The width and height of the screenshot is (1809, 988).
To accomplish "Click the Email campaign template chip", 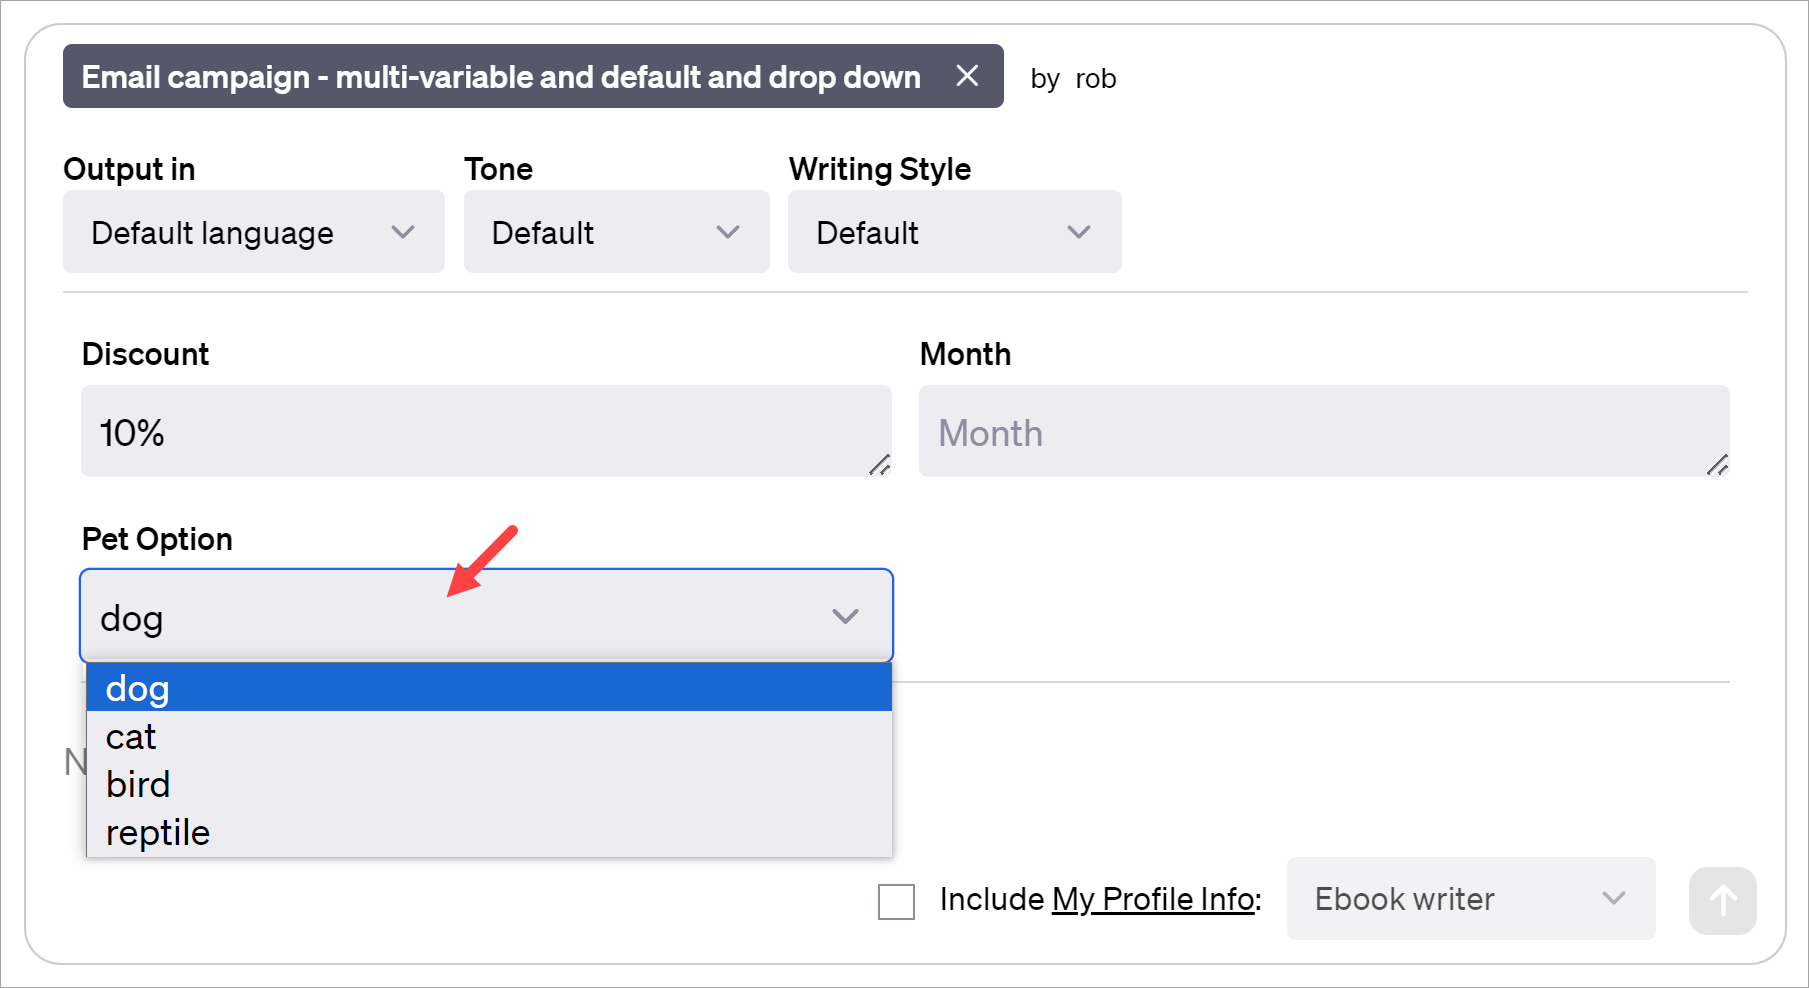I will click(x=501, y=76).
